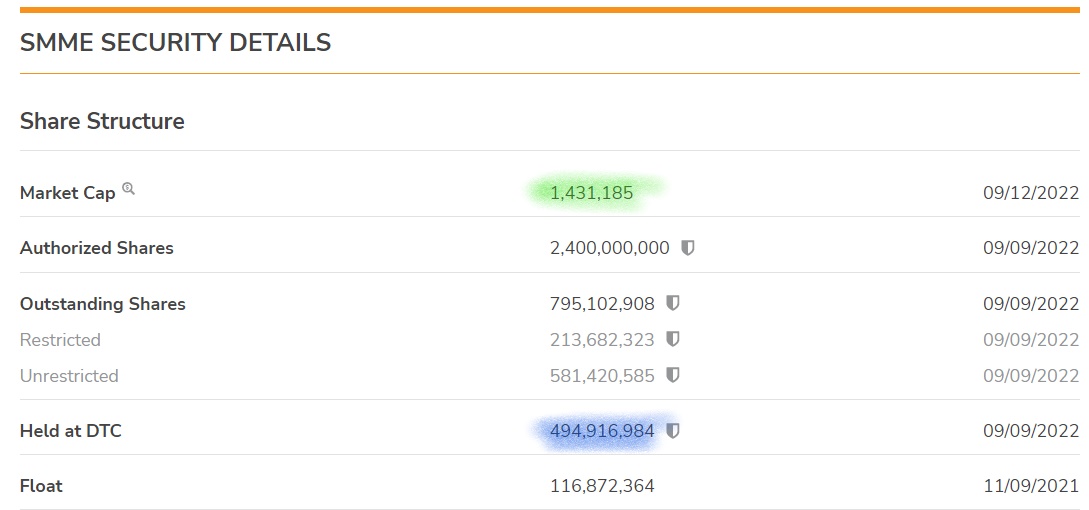Click the Restricted row date 09/09/2022
This screenshot has height=510, width=1089.
click(1031, 340)
